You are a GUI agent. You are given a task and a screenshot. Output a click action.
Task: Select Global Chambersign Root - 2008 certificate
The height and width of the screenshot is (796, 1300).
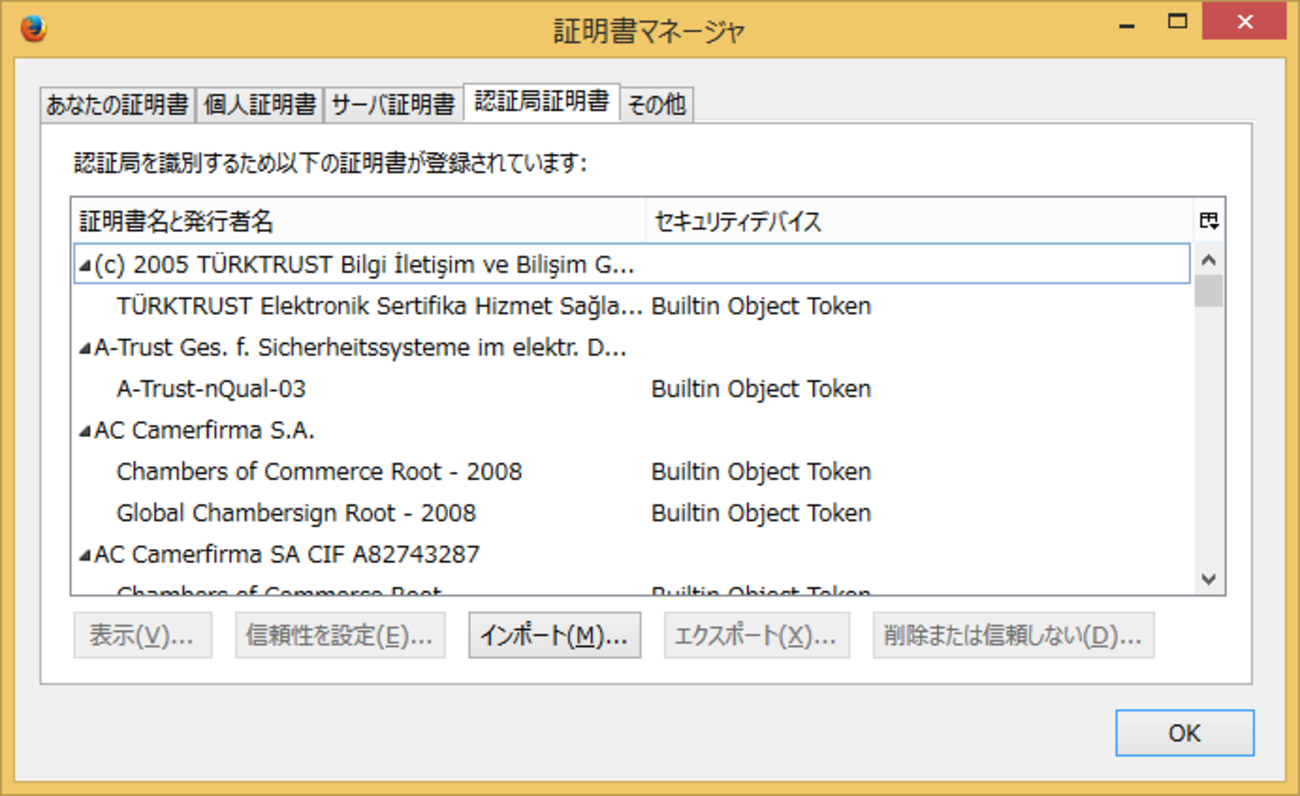[x=296, y=514]
